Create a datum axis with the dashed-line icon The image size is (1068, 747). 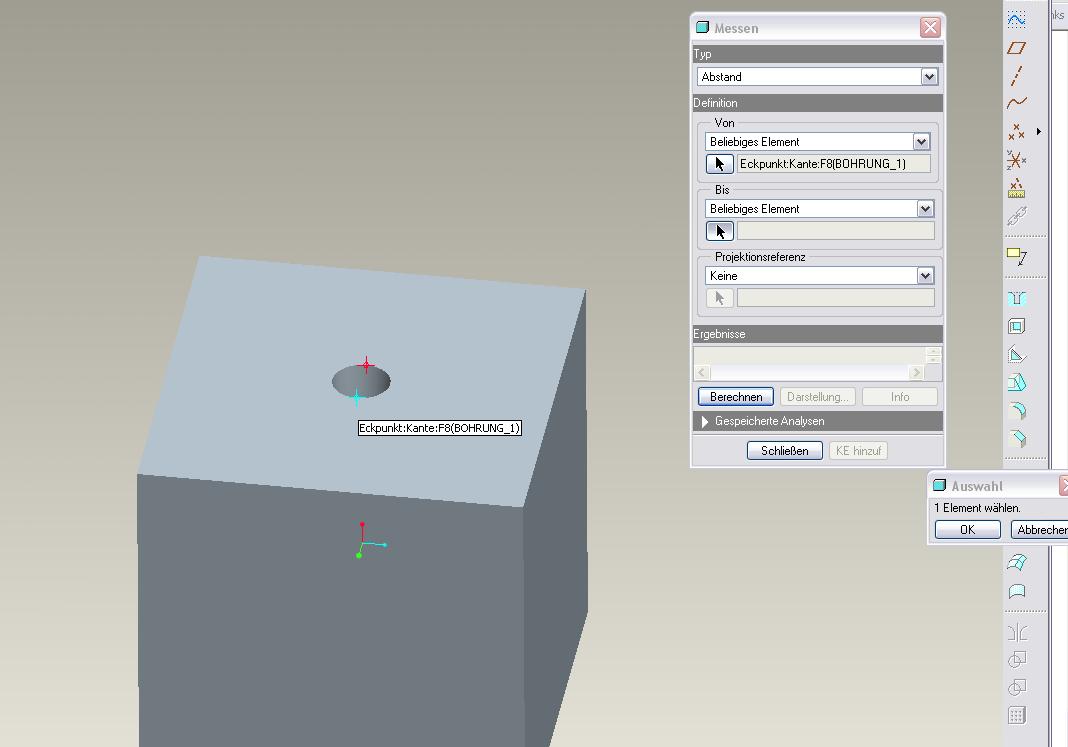(1016, 75)
